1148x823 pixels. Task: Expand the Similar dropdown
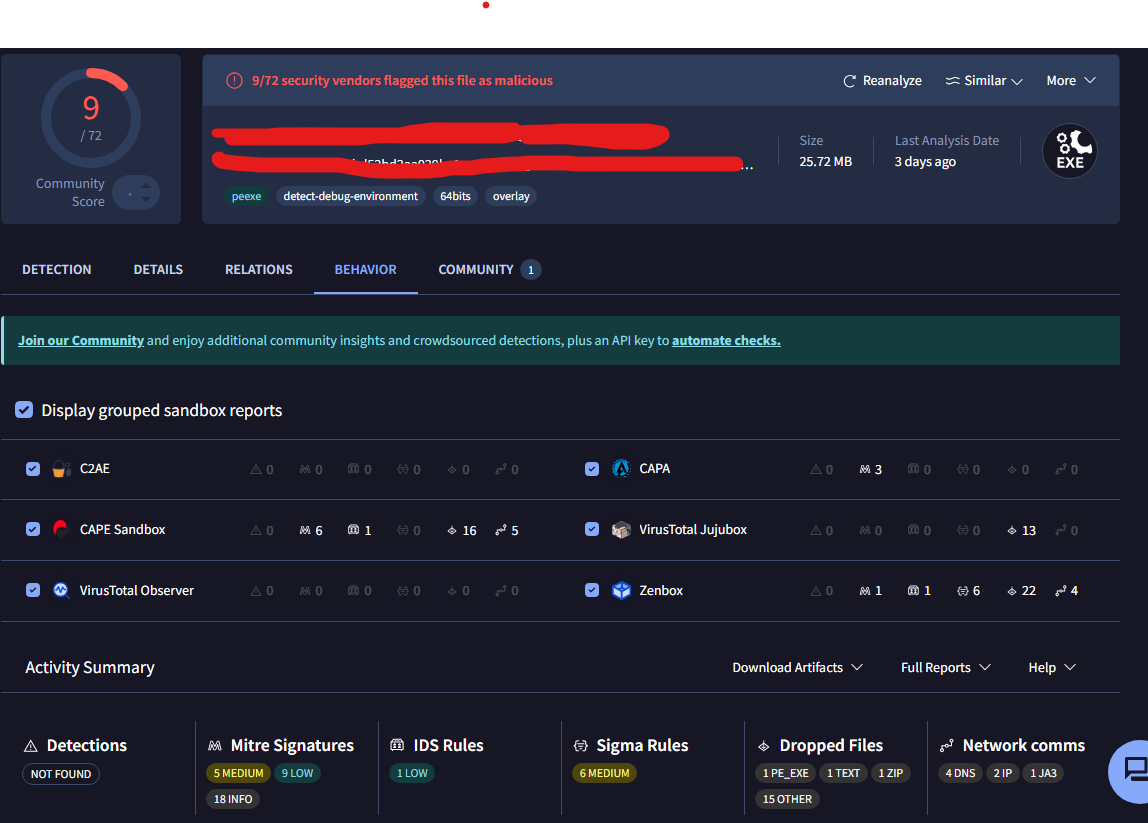pos(984,81)
